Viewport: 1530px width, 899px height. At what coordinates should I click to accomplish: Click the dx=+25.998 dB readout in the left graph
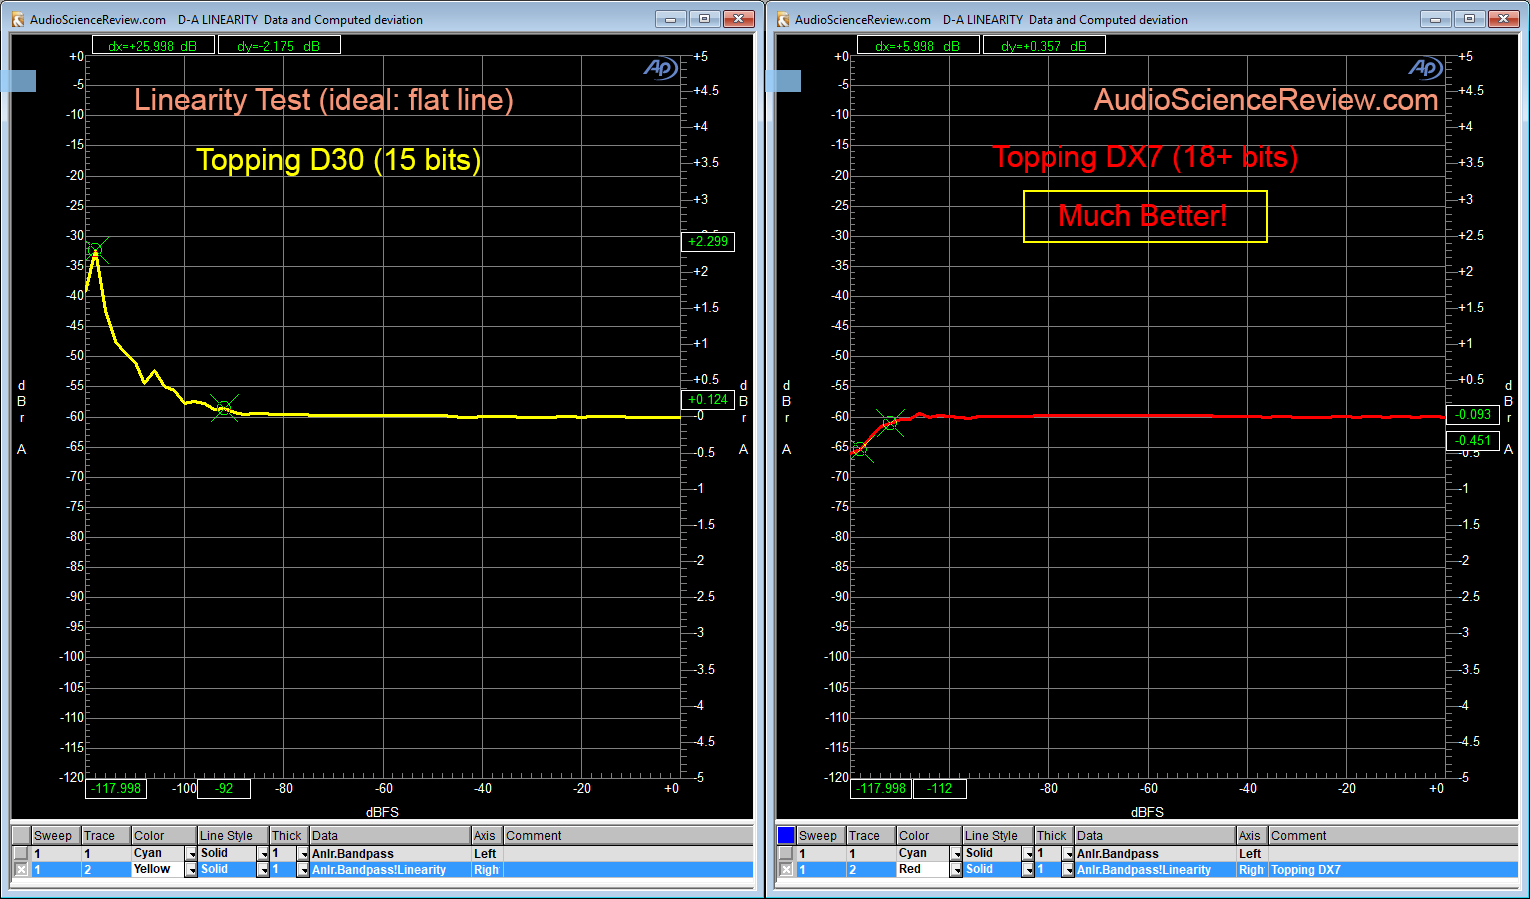tap(152, 45)
